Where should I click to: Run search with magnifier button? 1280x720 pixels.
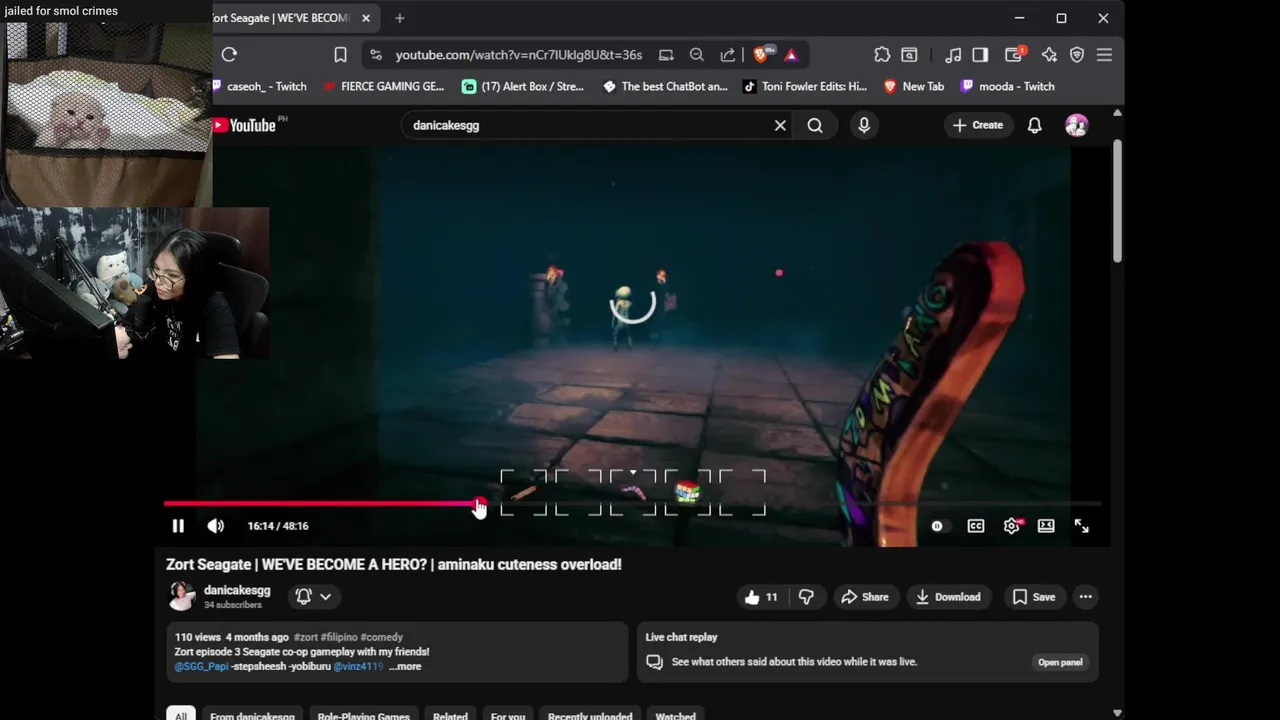point(815,125)
